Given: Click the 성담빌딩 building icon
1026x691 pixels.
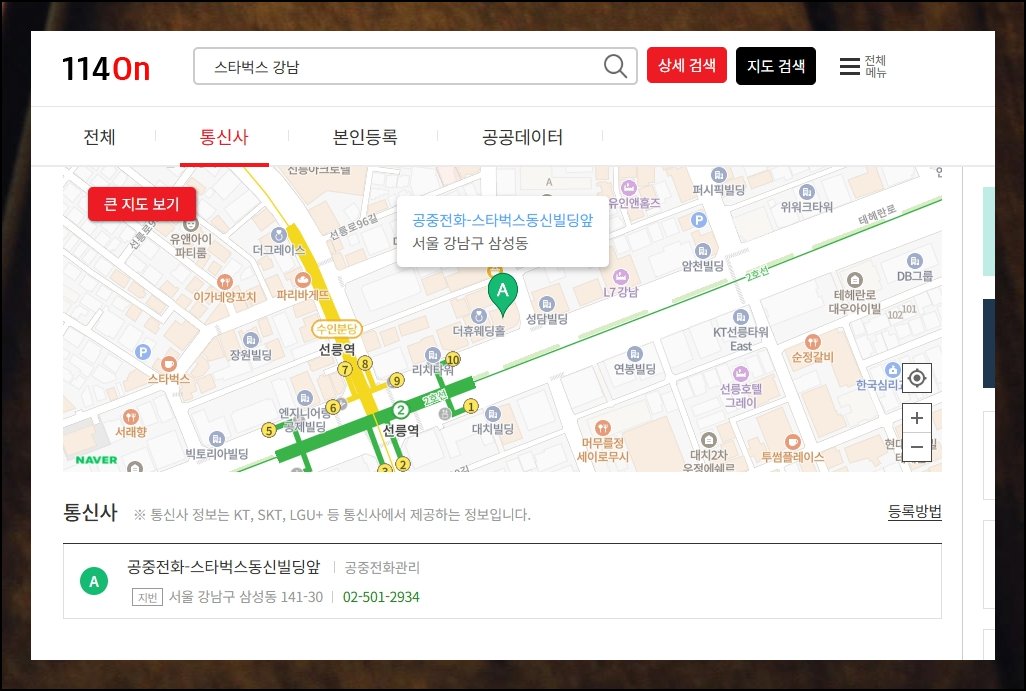Looking at the screenshot, I should tap(546, 304).
